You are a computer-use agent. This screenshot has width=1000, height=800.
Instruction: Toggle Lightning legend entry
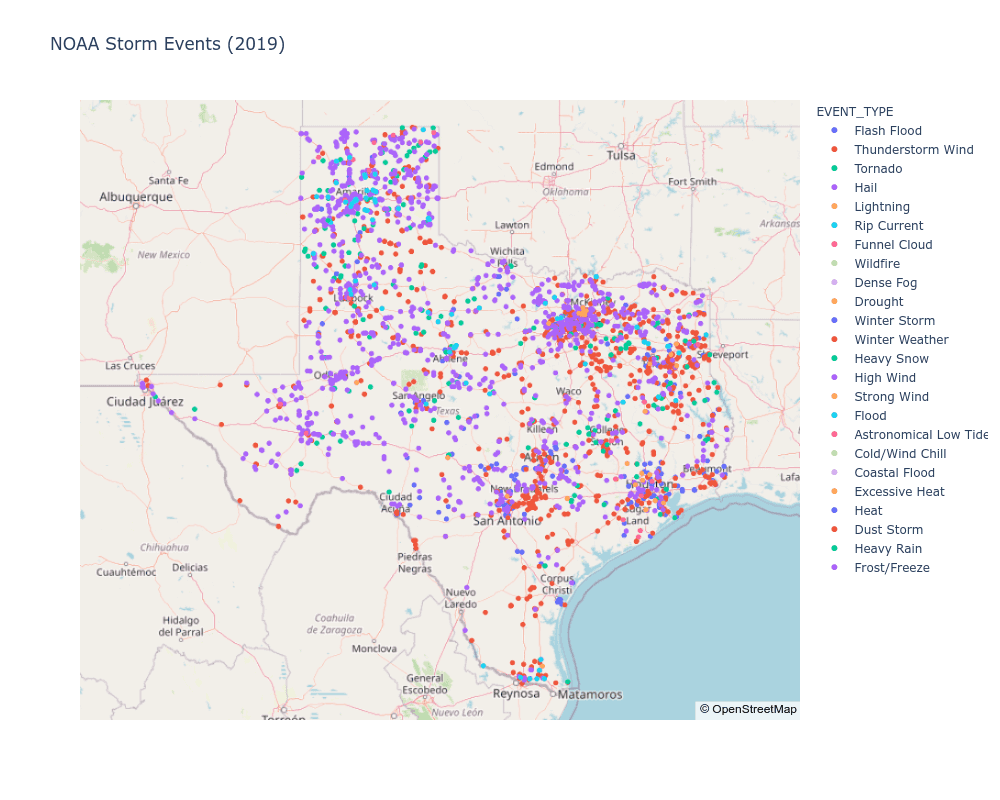point(881,207)
